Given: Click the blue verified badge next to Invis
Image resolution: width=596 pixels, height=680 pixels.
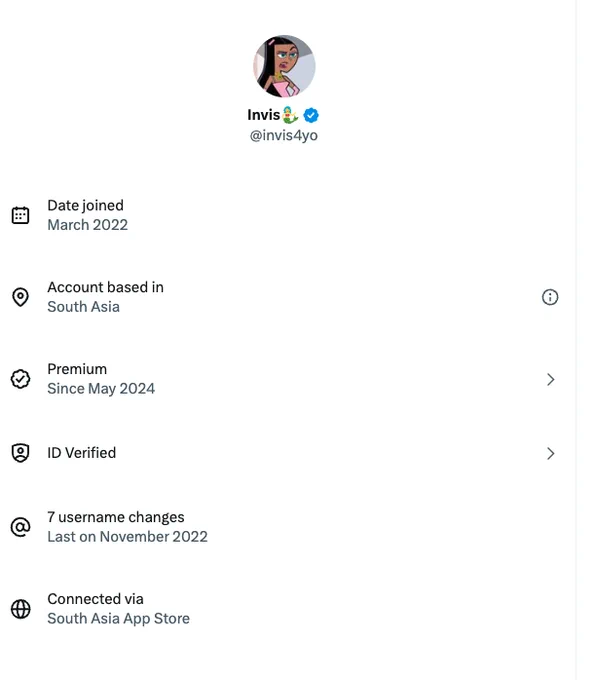Looking at the screenshot, I should tap(311, 115).
